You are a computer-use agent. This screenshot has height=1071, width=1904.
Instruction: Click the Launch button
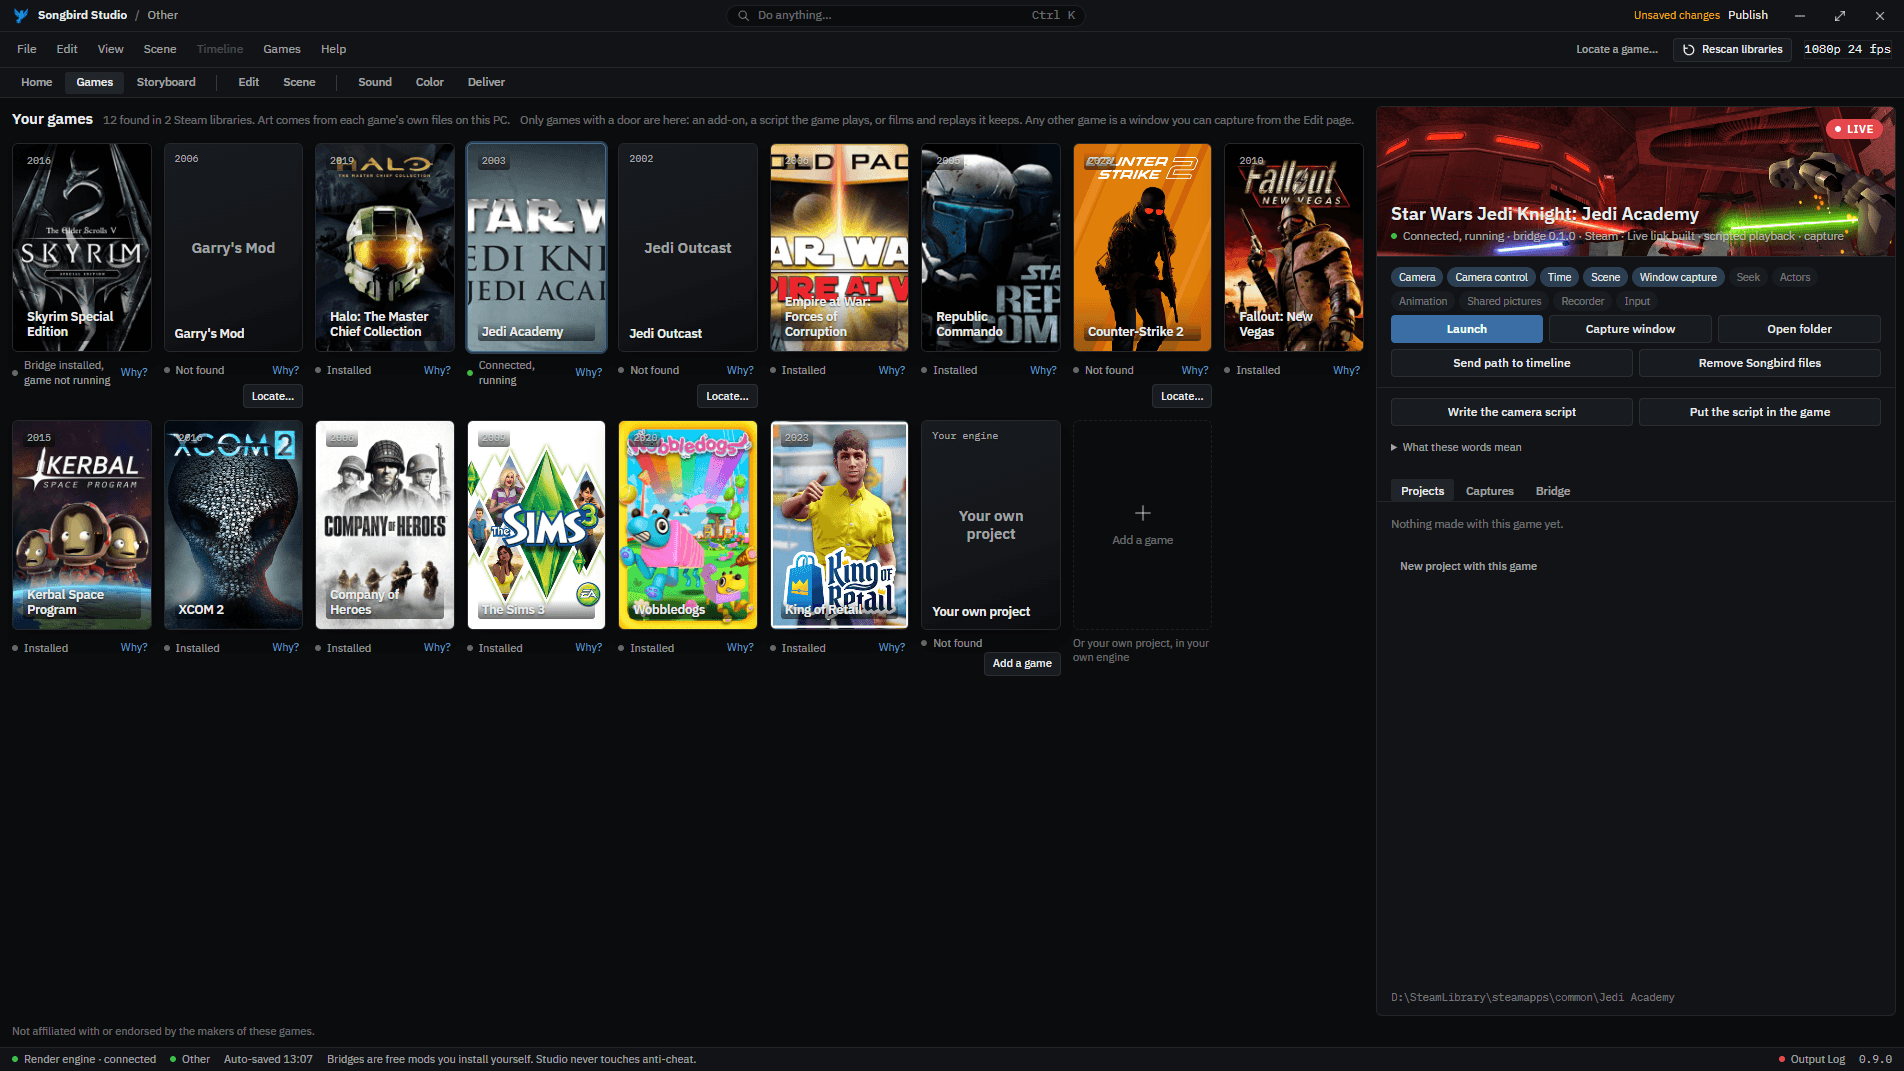(x=1466, y=329)
